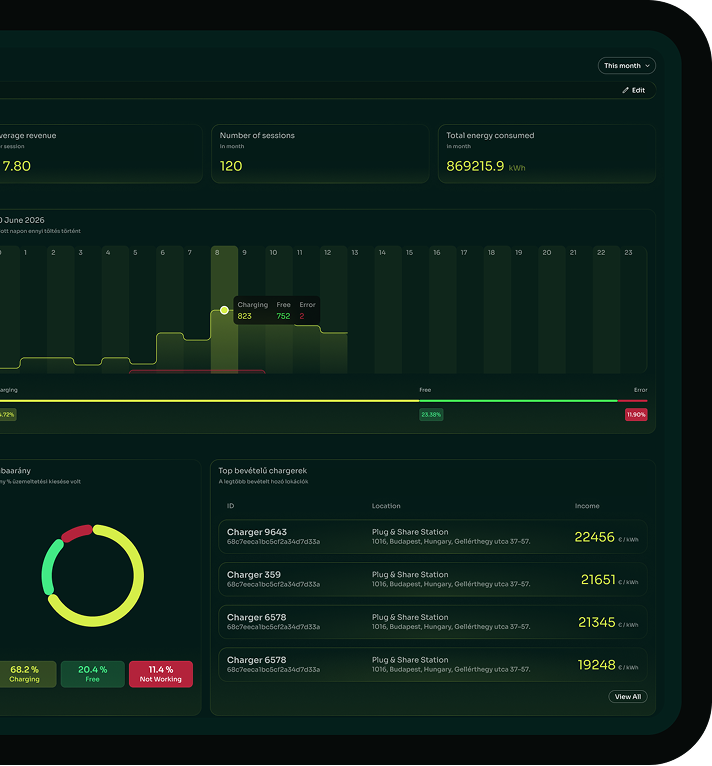This screenshot has width=712, height=766.
Task: Toggle the 11.4 % Not Working legend badge
Action: tap(161, 674)
